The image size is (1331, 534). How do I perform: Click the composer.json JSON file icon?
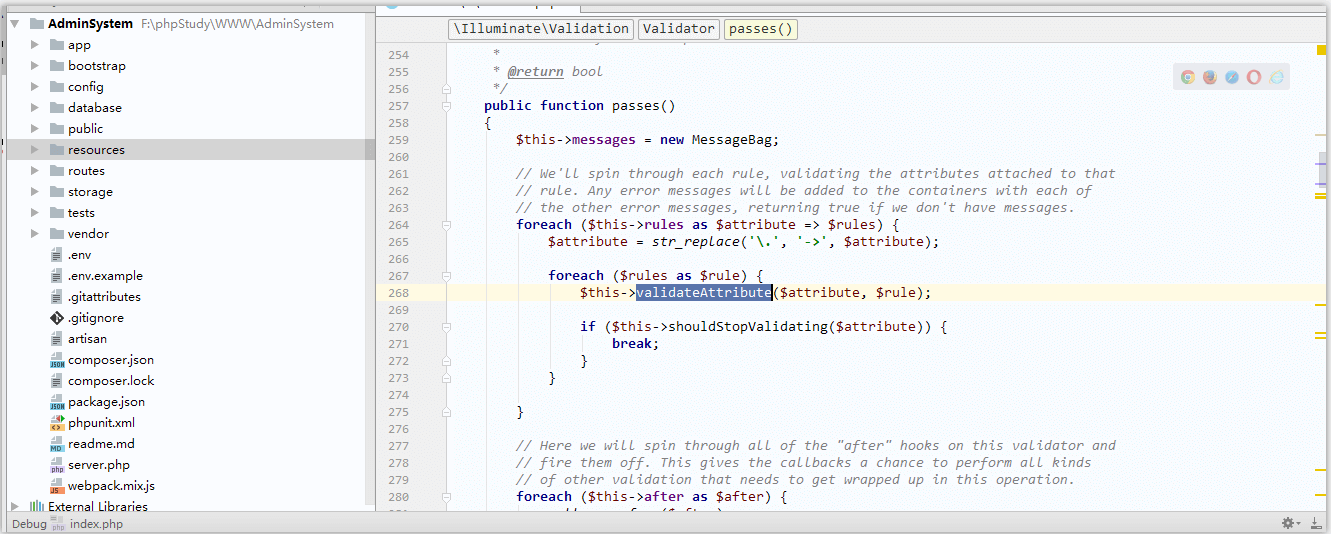coord(57,360)
